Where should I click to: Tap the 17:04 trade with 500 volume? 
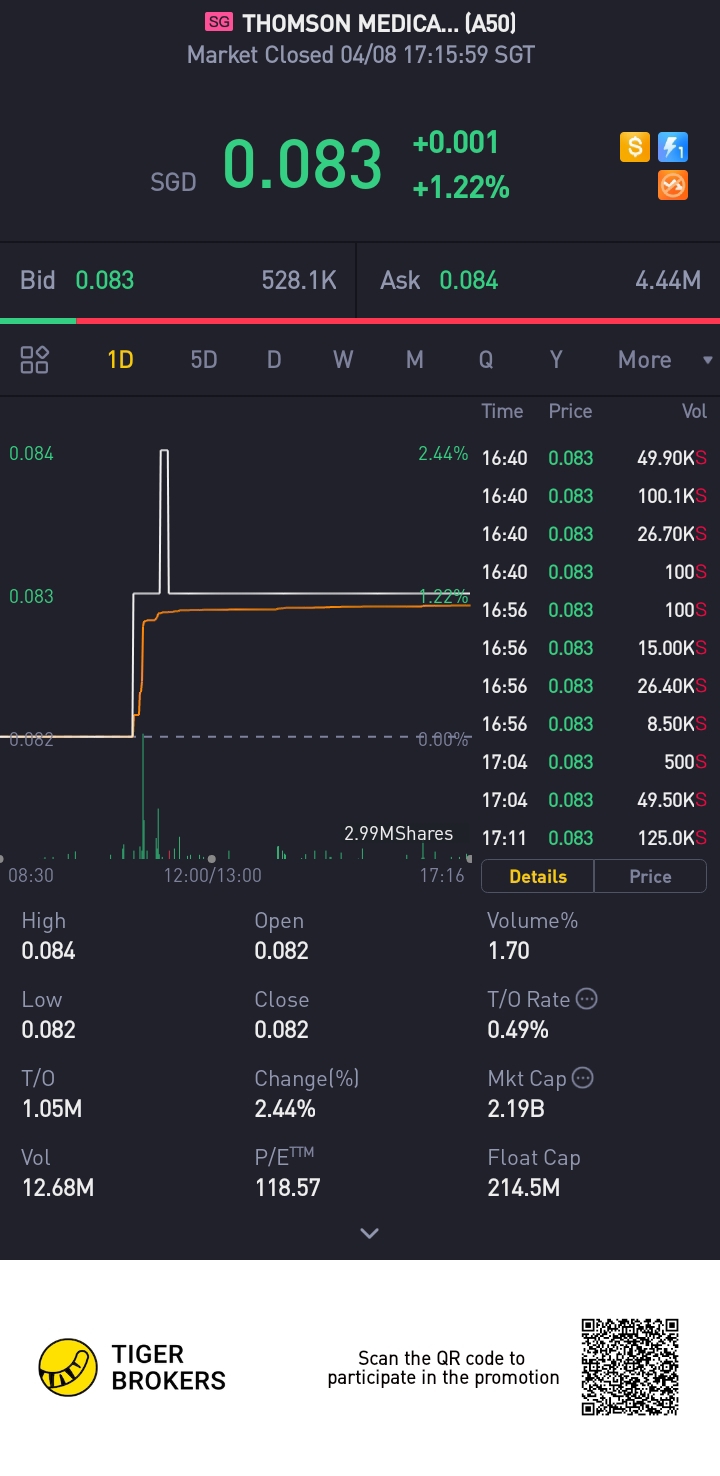[x=594, y=762]
